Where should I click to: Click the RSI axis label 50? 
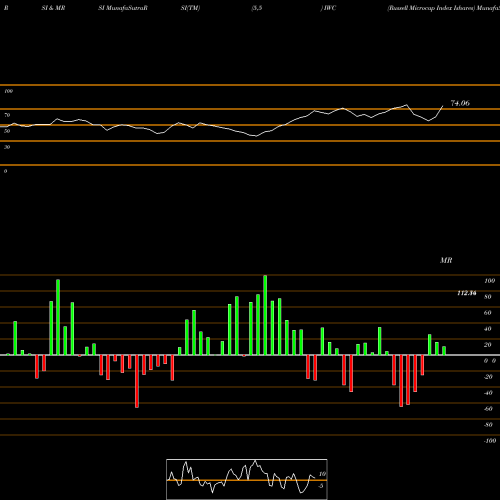7,131
